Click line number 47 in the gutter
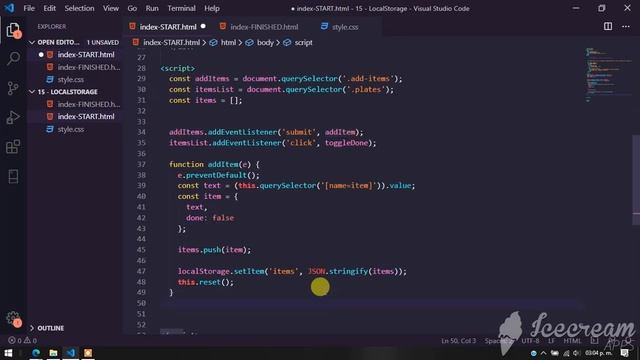640x360 pixels. [x=141, y=271]
